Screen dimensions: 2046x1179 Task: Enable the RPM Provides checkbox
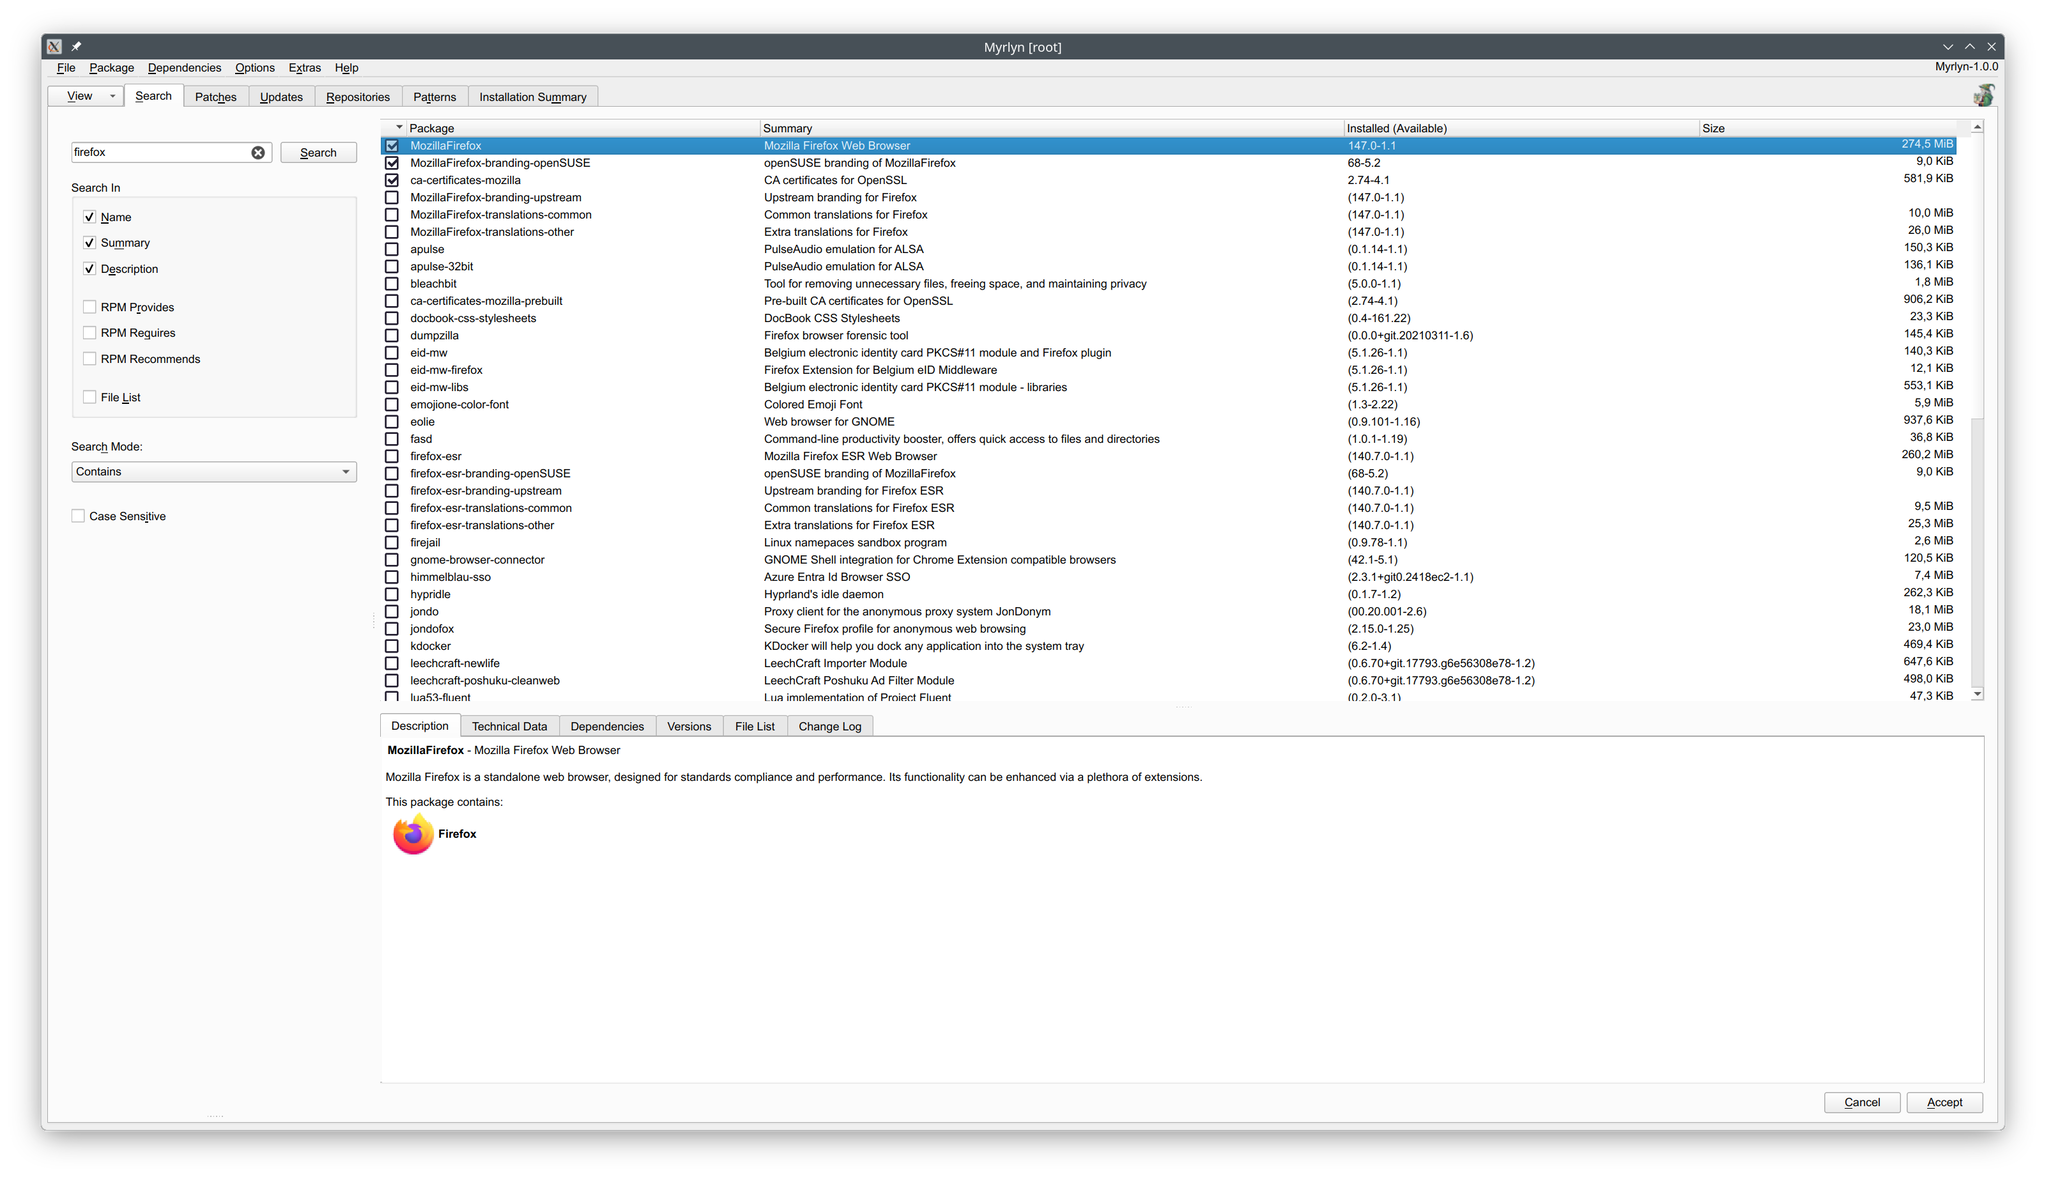point(90,307)
